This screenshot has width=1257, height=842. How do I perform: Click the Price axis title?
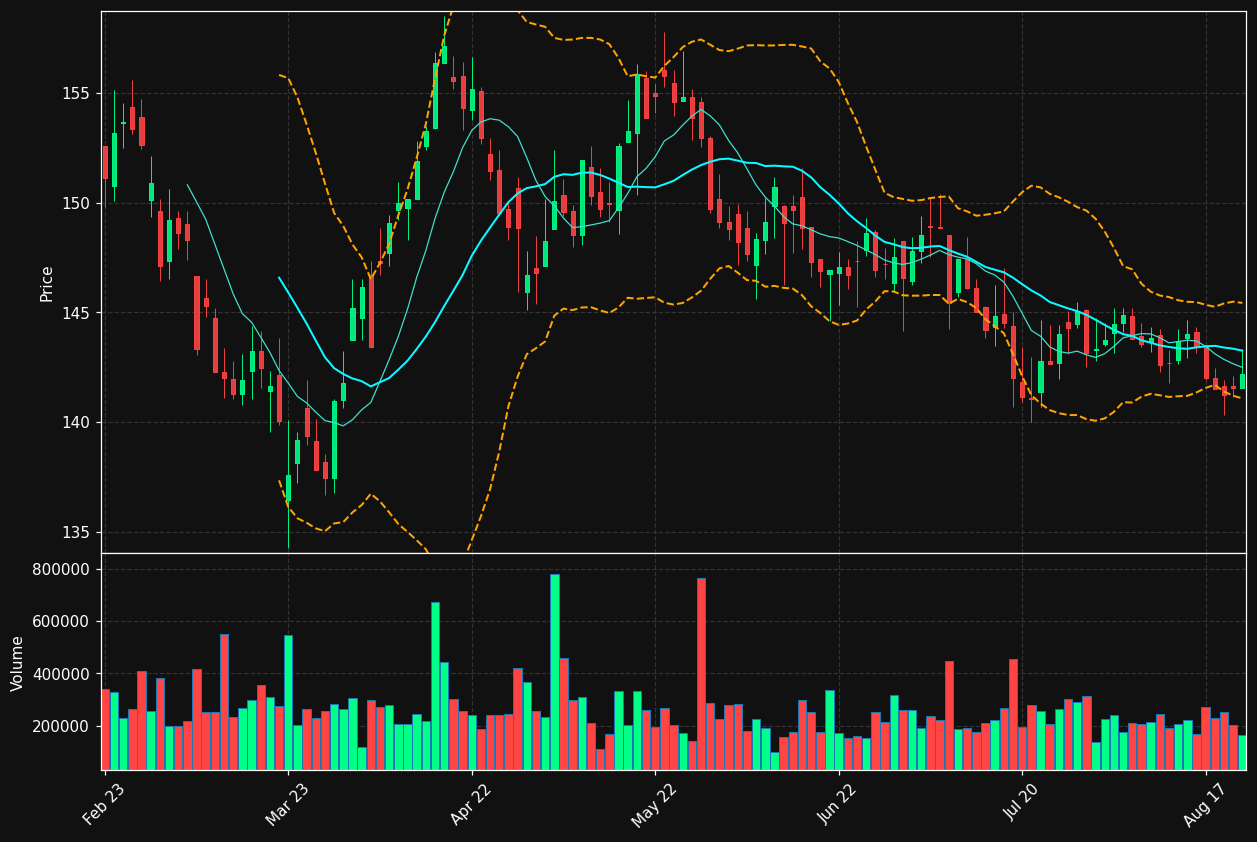tap(47, 283)
